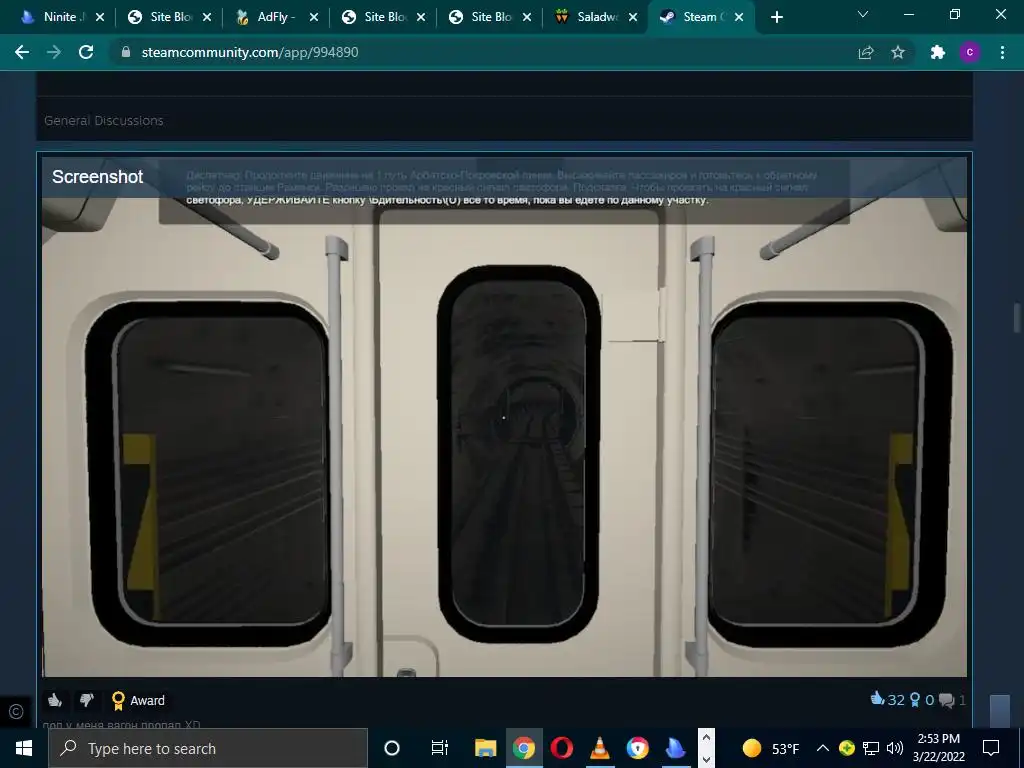Image resolution: width=1024 pixels, height=768 pixels.
Task: Open the 53°F weather widget
Action: (771, 748)
